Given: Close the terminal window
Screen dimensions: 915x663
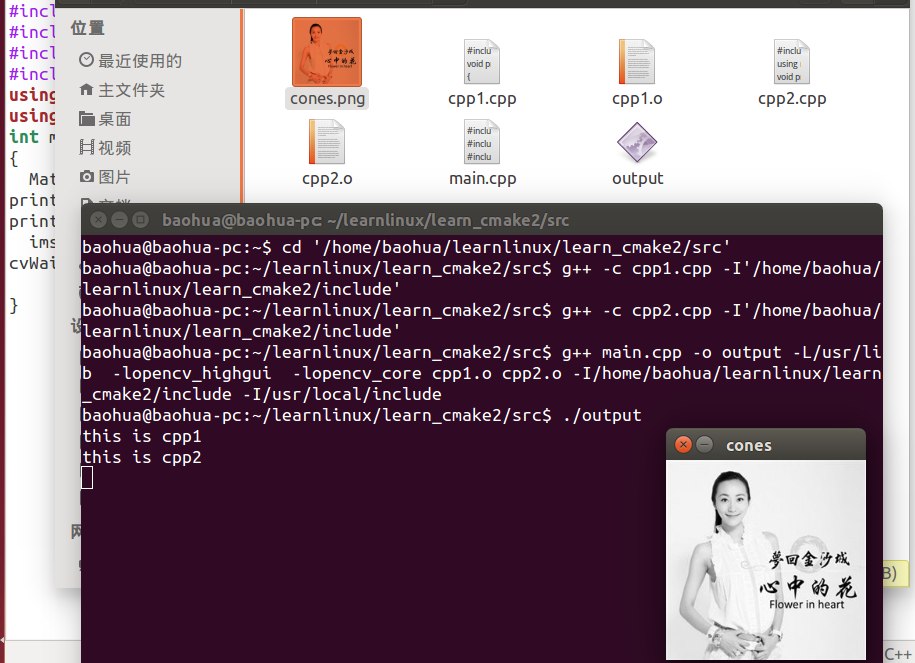Looking at the screenshot, I should coord(99,220).
